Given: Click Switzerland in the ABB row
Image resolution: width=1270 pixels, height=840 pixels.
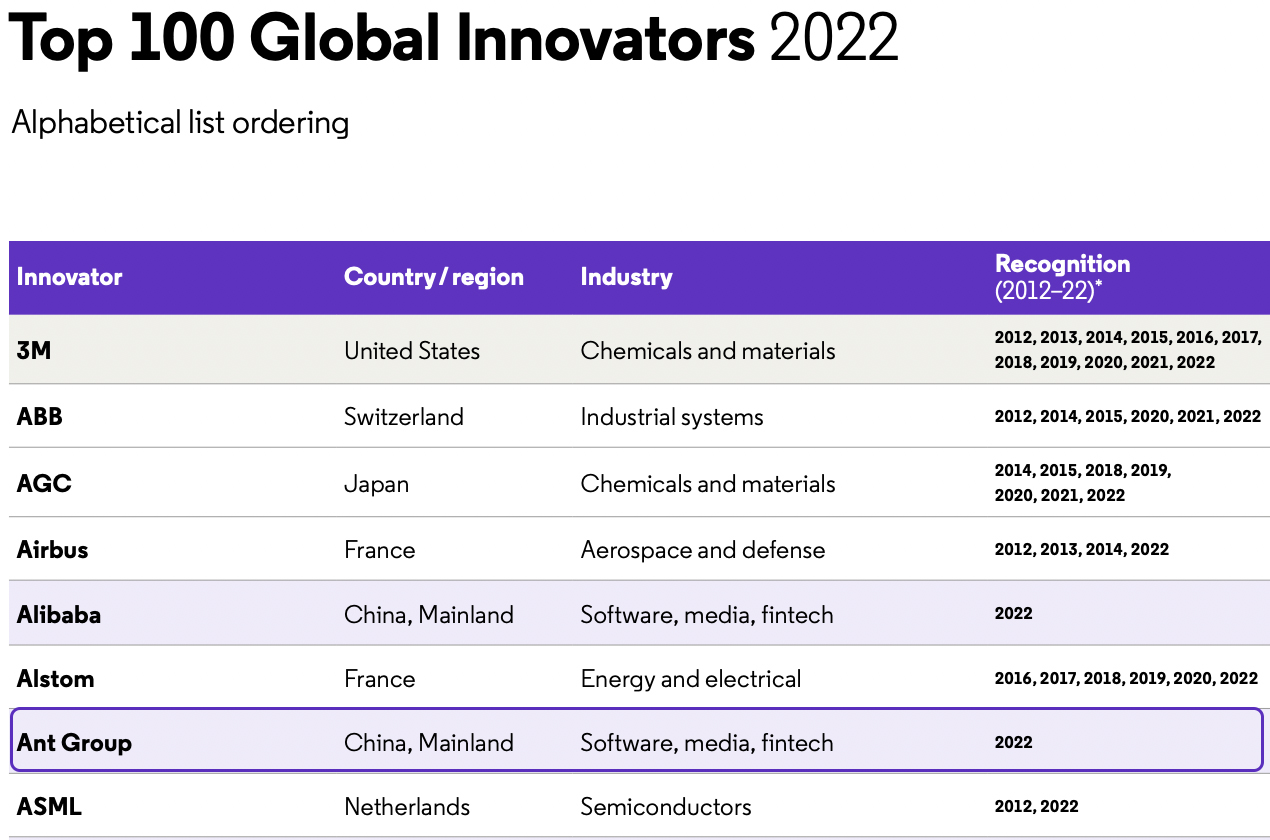Looking at the screenshot, I should [404, 416].
